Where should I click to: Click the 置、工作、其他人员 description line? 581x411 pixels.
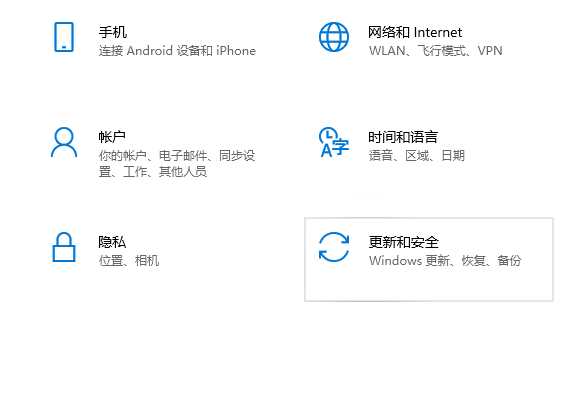tap(152, 172)
